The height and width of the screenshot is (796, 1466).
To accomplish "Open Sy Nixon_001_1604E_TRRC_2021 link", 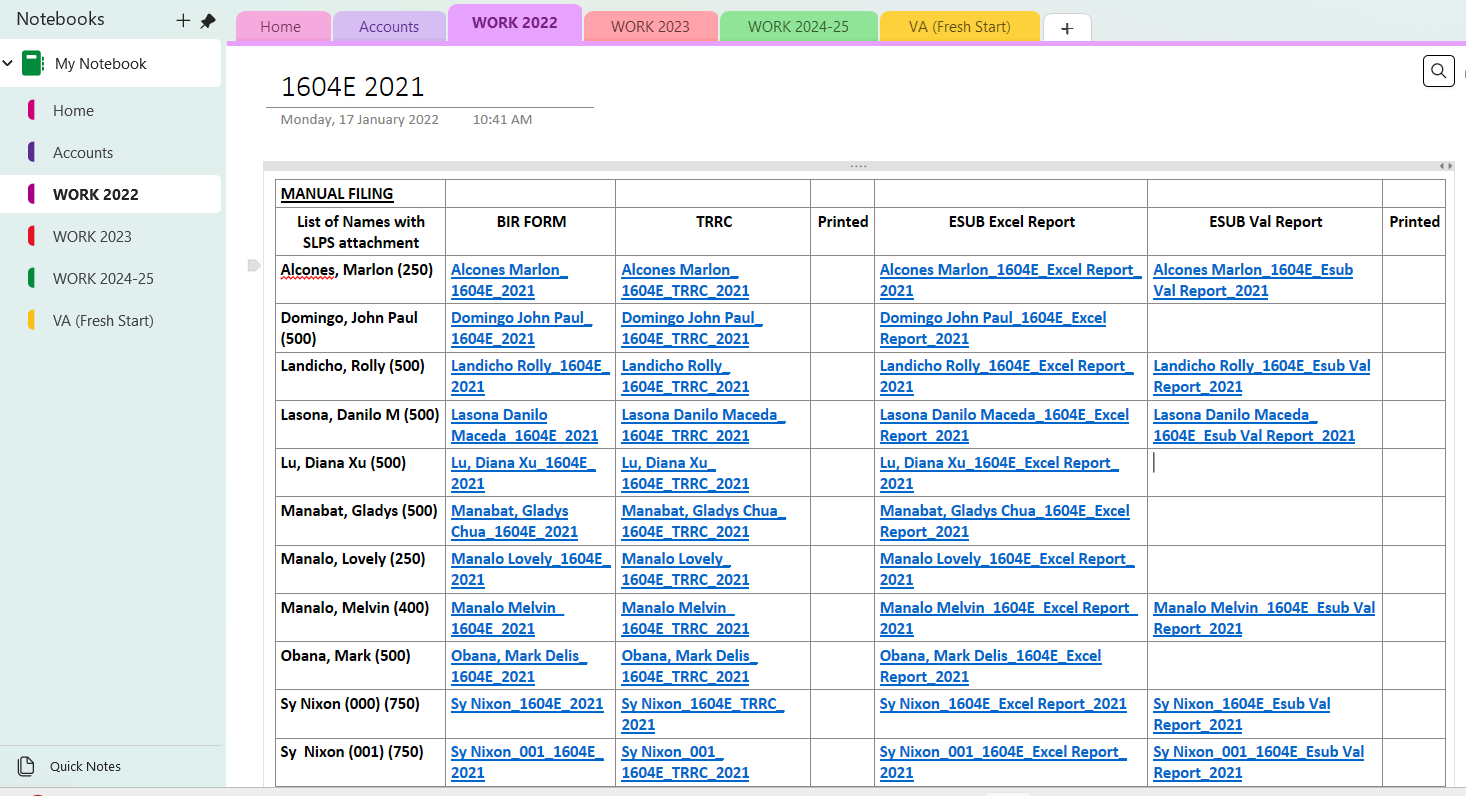I will 685,762.
